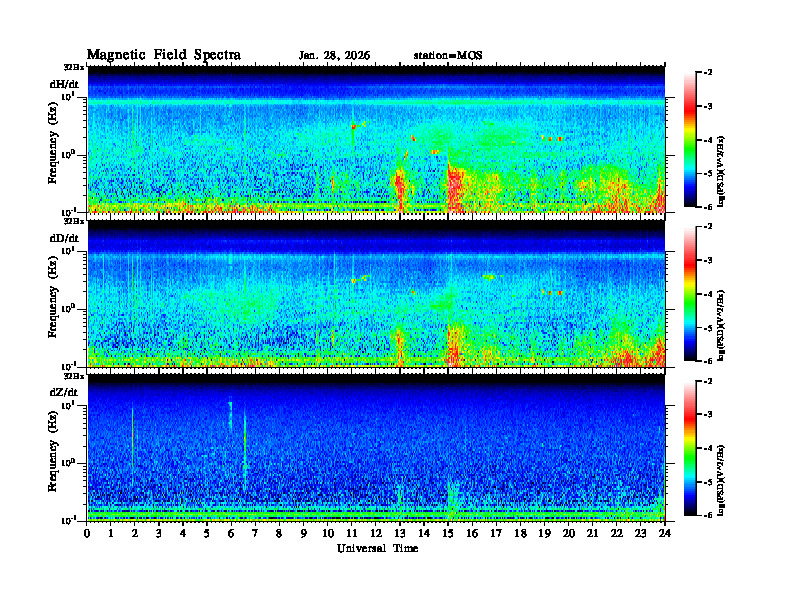The height and width of the screenshot is (612, 792).
Task: Click hour 20 on the time axis
Action: point(569,534)
